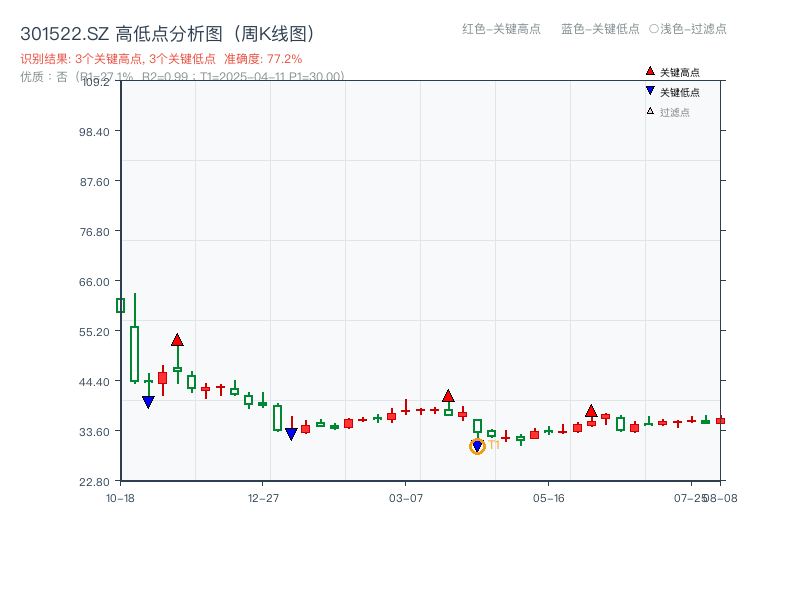The height and width of the screenshot is (600, 800).
Task: Click the red high-point marker near the 05-16 candles
Action: (593, 410)
